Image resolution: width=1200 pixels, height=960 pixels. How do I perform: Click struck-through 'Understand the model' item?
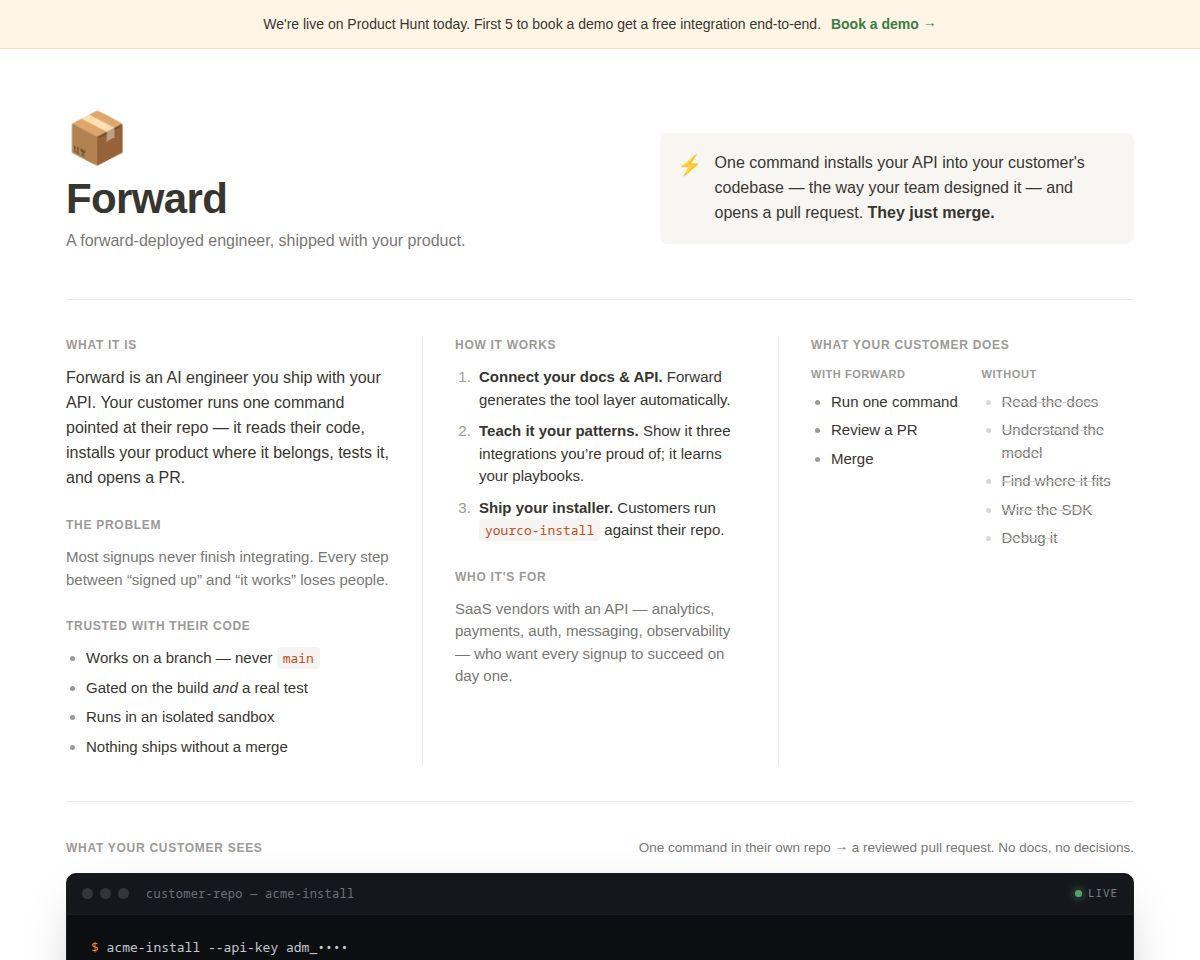pos(1052,441)
